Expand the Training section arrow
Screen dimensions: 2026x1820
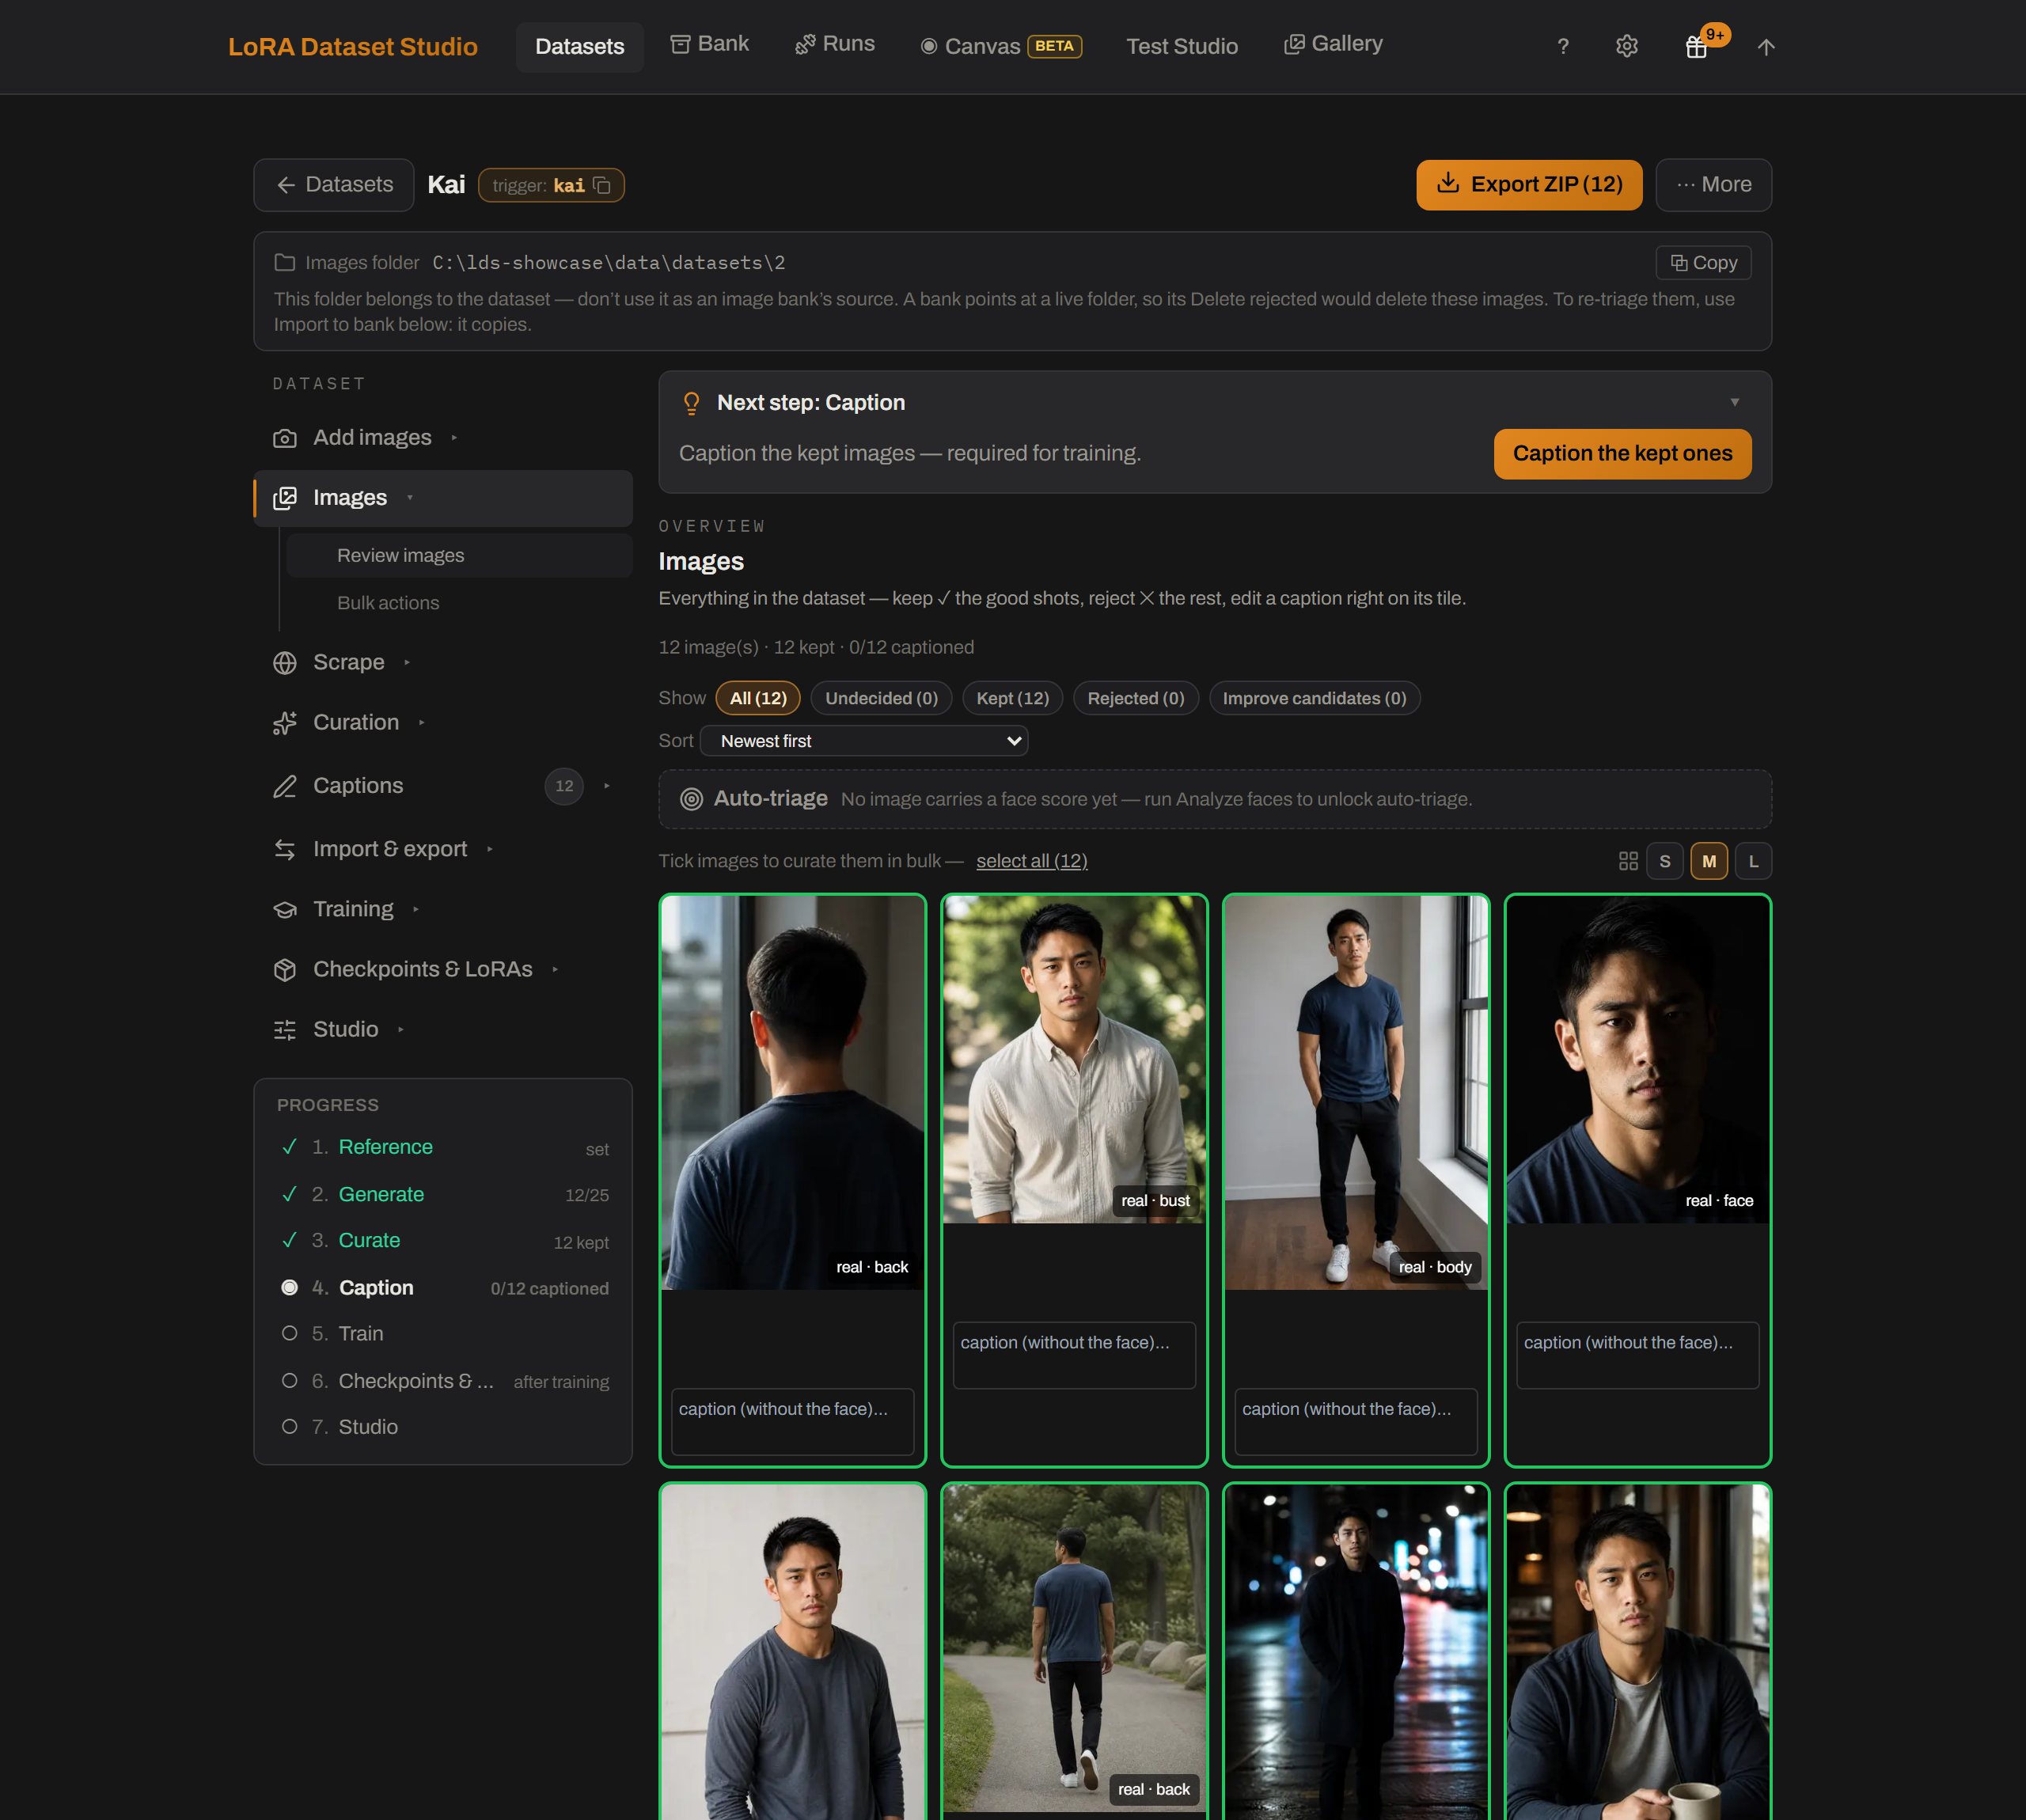[415, 909]
